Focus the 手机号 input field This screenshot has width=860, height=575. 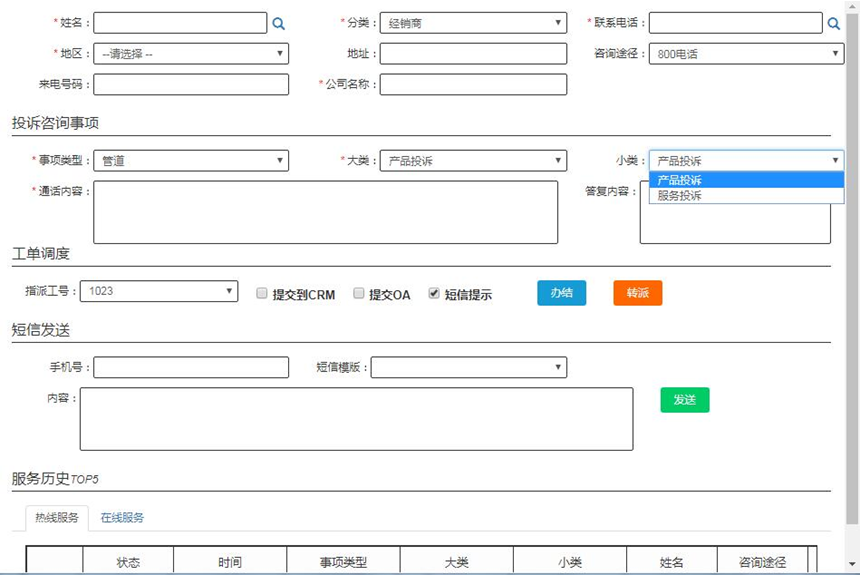(191, 368)
